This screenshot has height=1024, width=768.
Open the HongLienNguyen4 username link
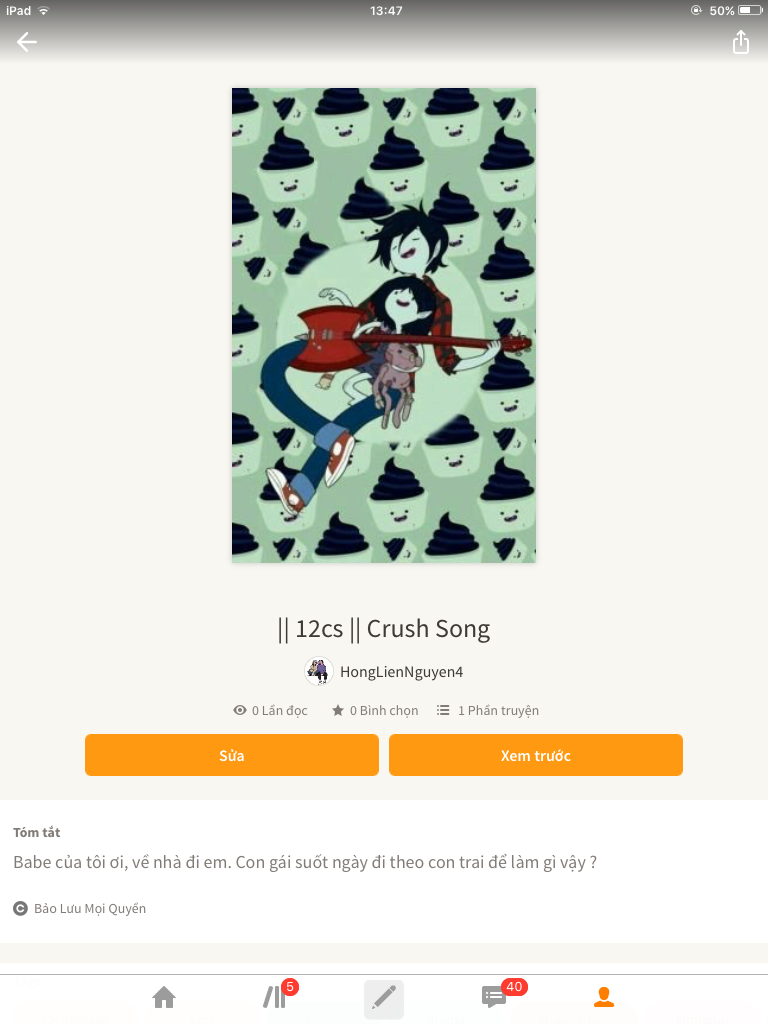pos(401,672)
